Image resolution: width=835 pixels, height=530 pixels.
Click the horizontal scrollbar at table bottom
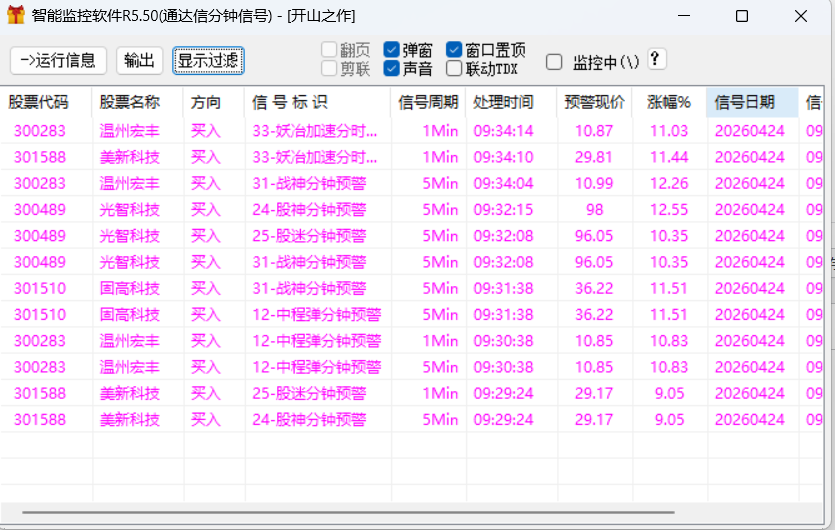tap(349, 512)
